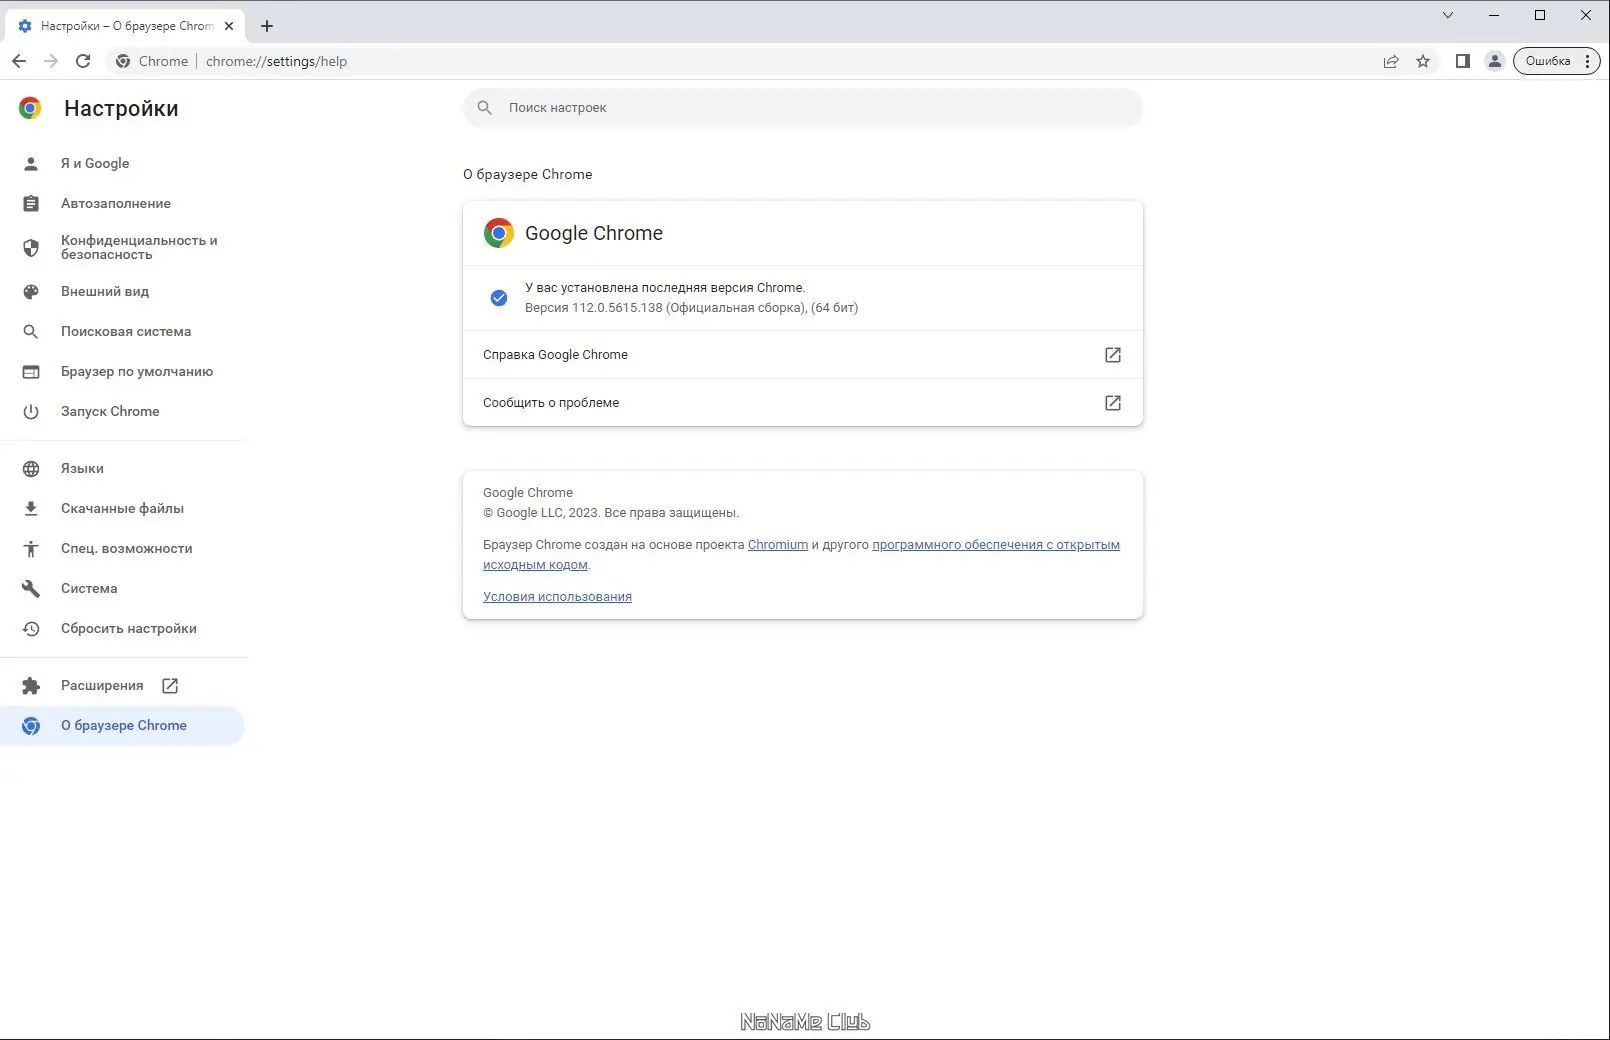This screenshot has height=1040, width=1610.
Task: Open the side panel icon
Action: [x=1462, y=61]
